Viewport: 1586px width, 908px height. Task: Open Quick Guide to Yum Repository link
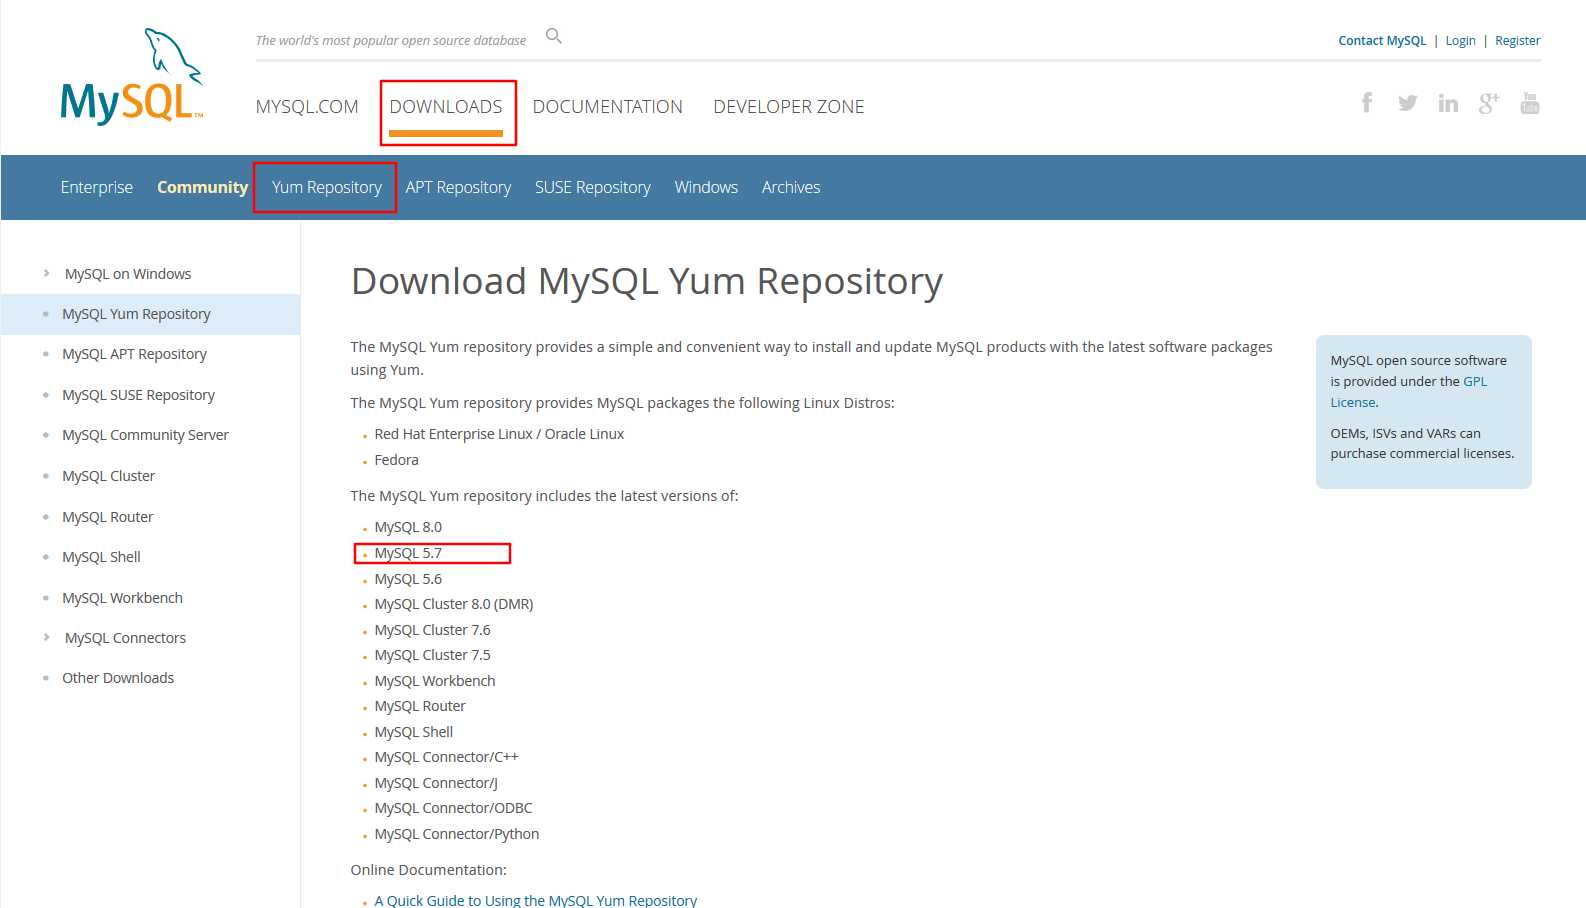coord(536,900)
